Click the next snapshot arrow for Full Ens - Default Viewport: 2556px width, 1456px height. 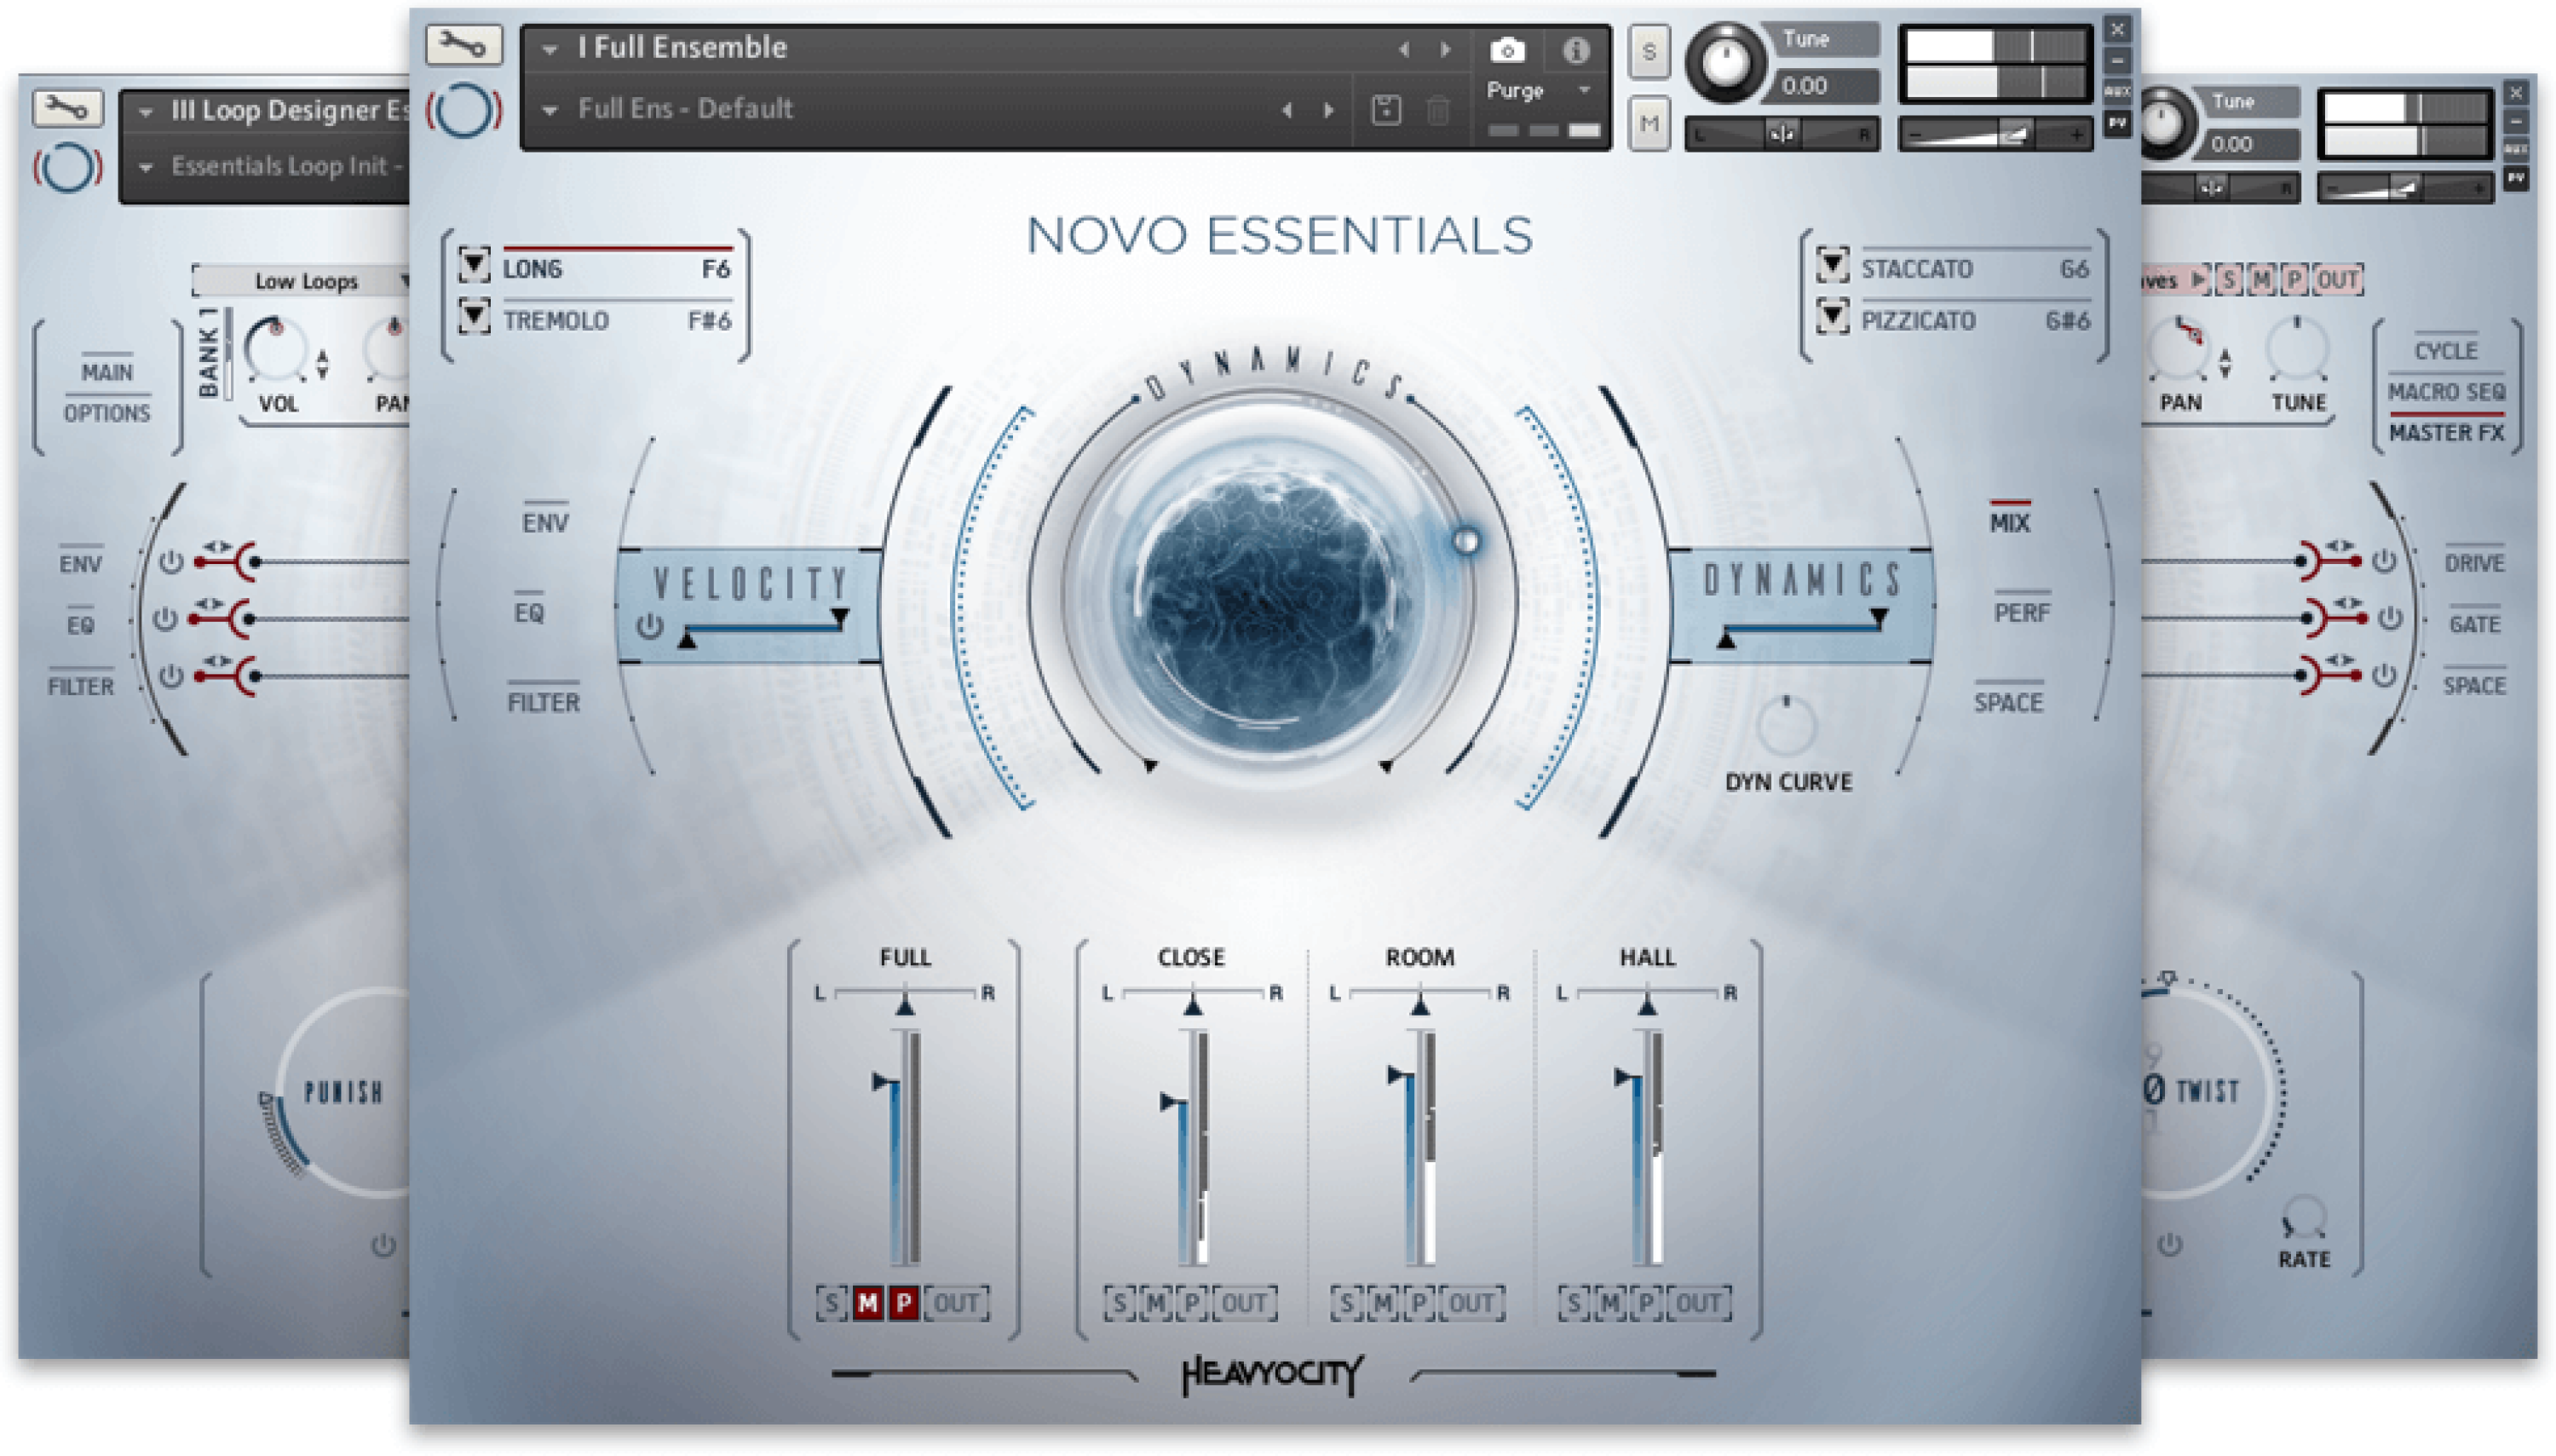pos(1330,109)
